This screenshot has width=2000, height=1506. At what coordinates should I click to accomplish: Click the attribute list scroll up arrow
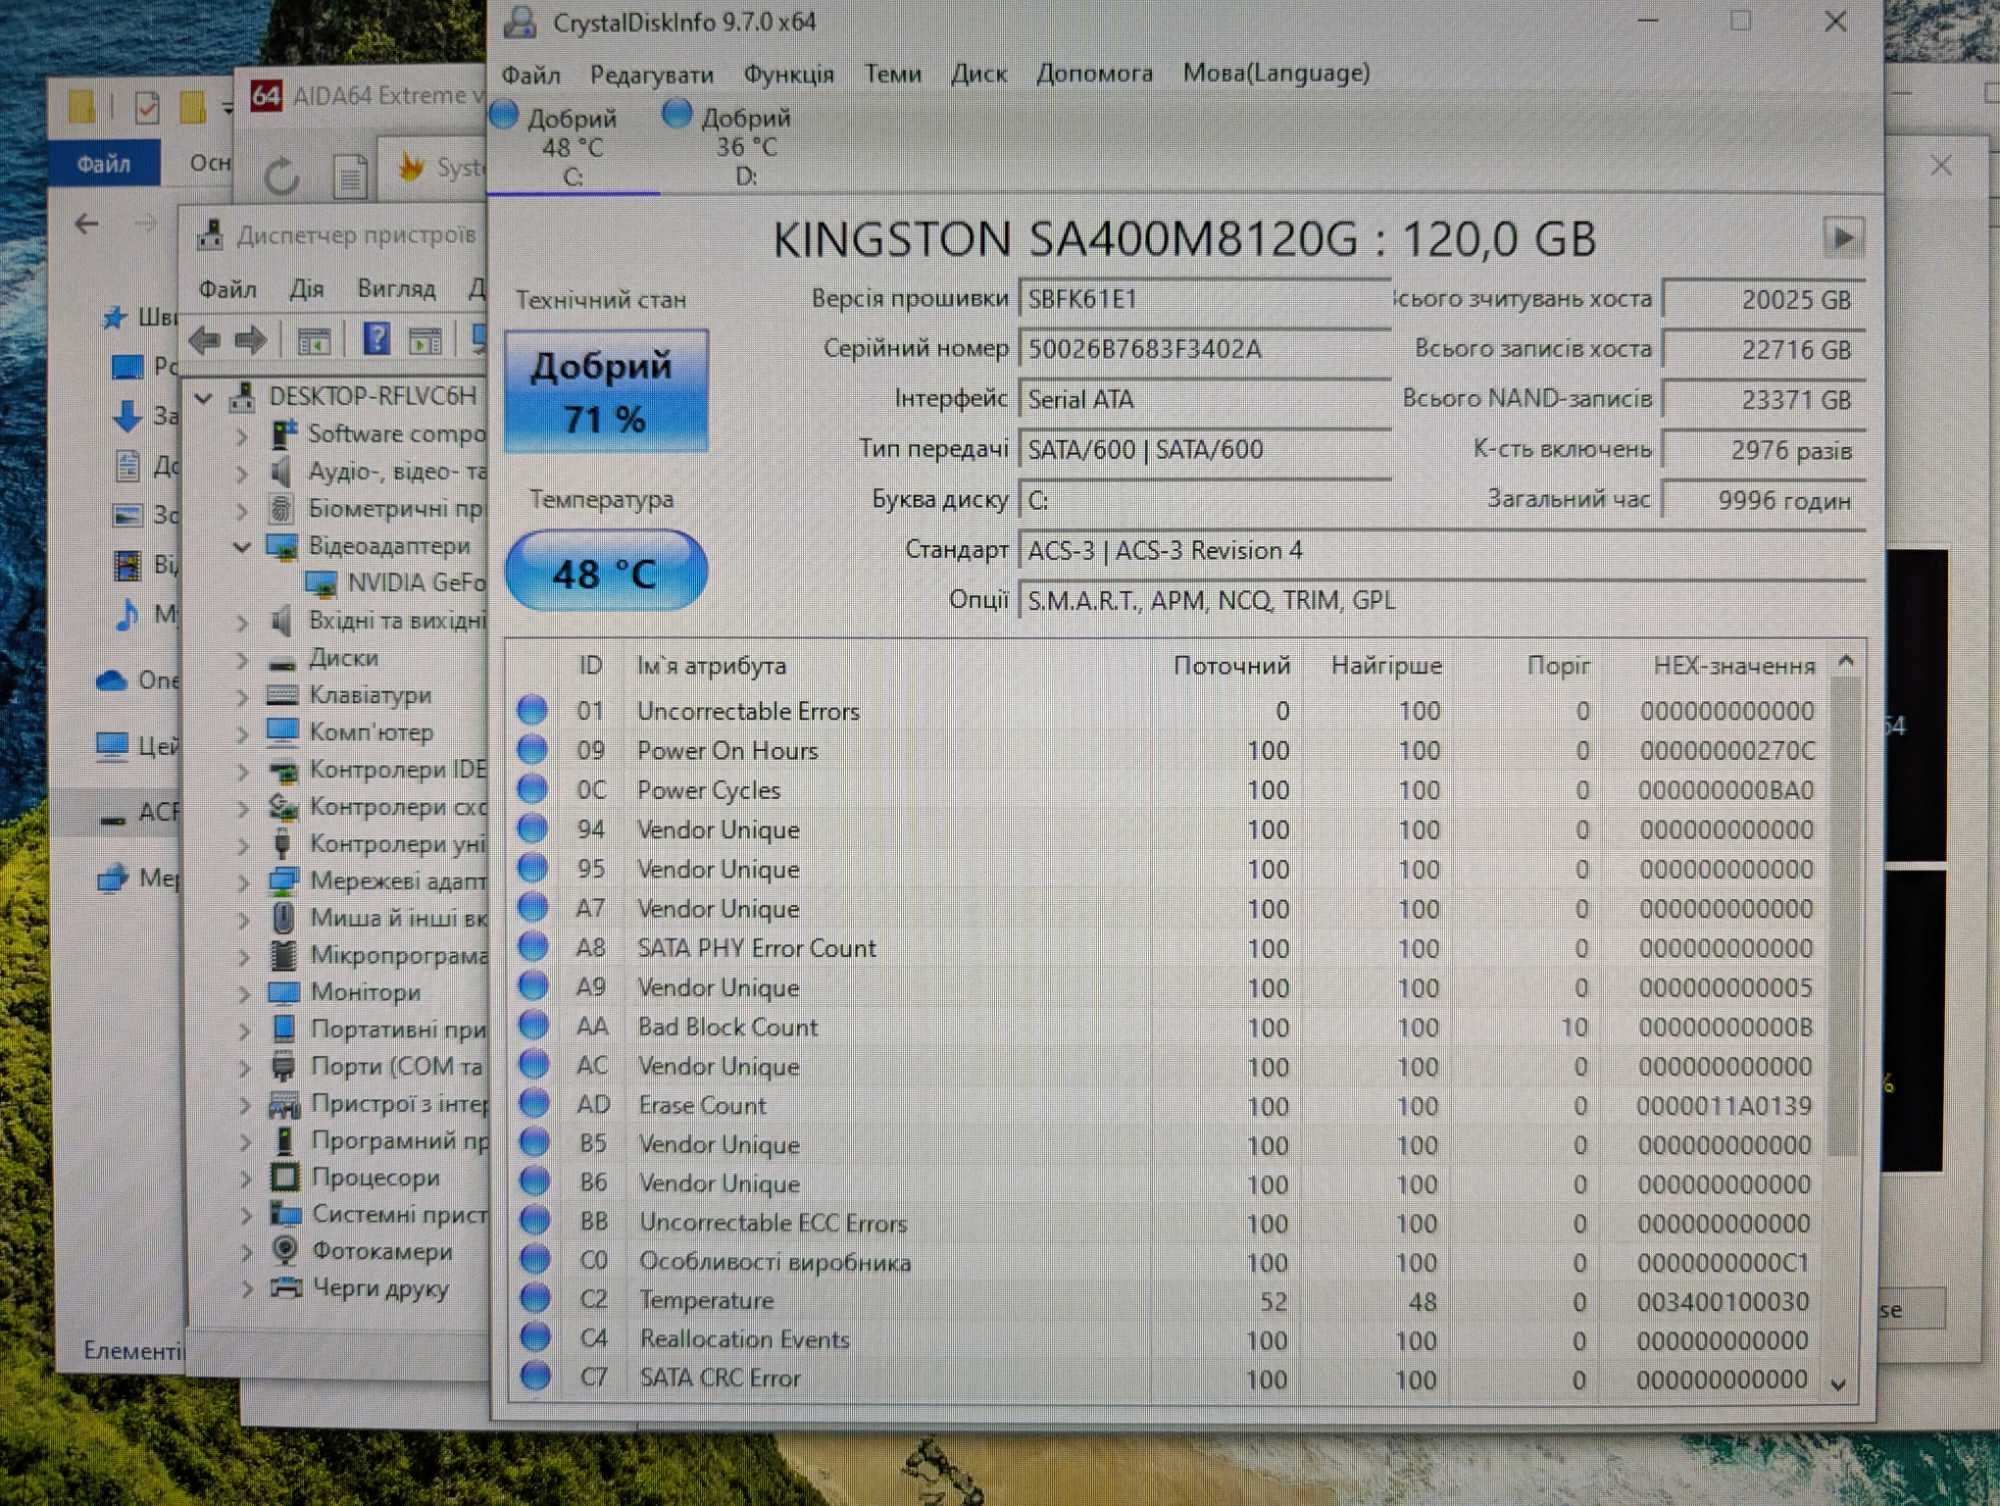(1845, 662)
